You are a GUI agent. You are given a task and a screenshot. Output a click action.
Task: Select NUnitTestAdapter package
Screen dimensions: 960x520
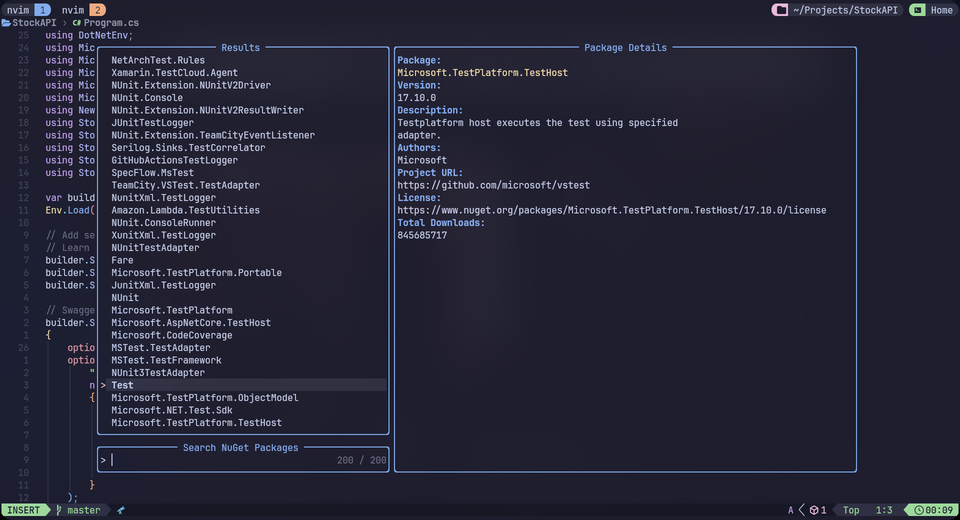point(155,247)
